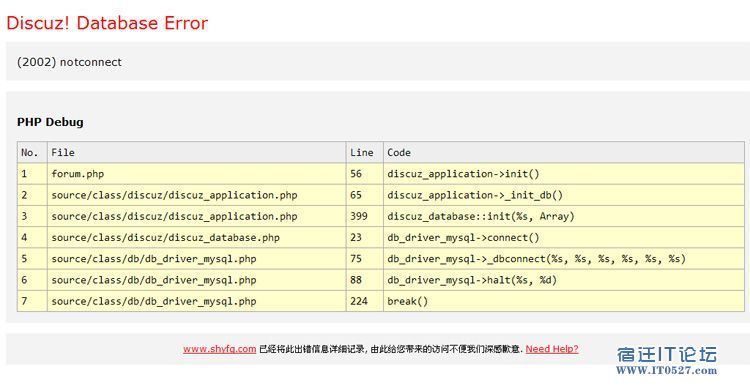750x390 pixels.
Task: Select the (2002) notconnect error message
Action: pos(69,62)
